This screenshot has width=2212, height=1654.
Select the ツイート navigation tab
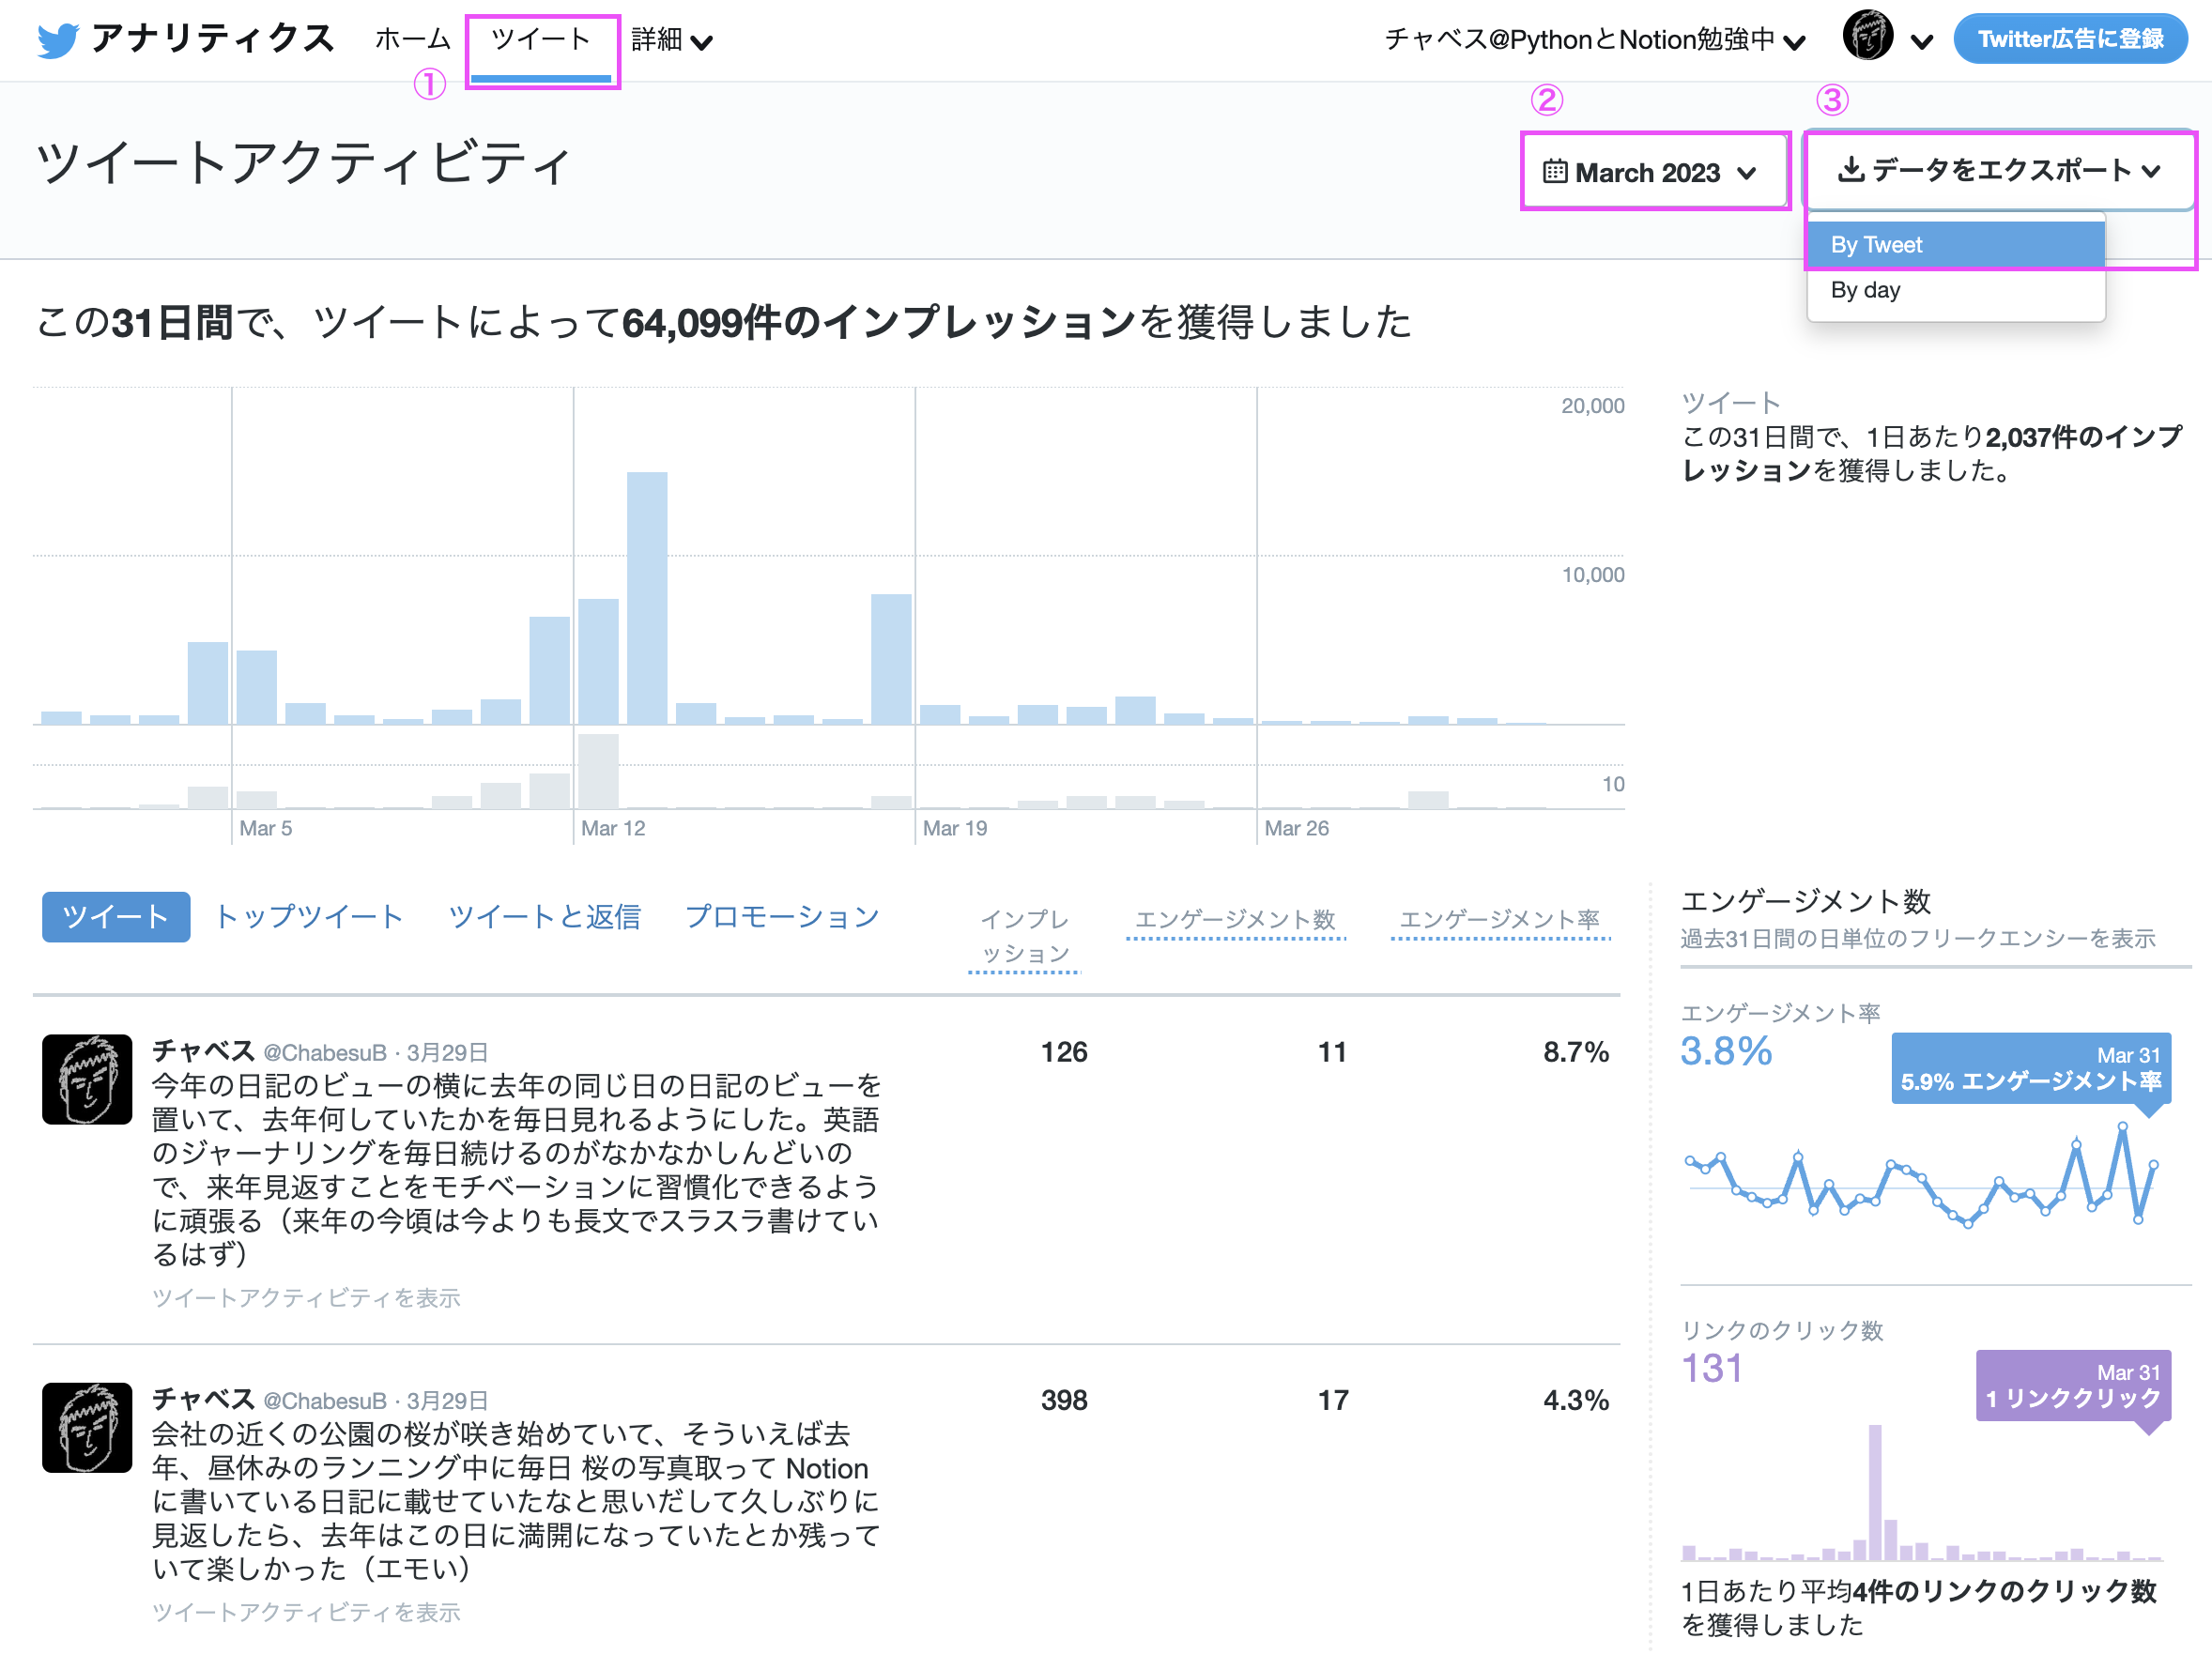(x=541, y=40)
